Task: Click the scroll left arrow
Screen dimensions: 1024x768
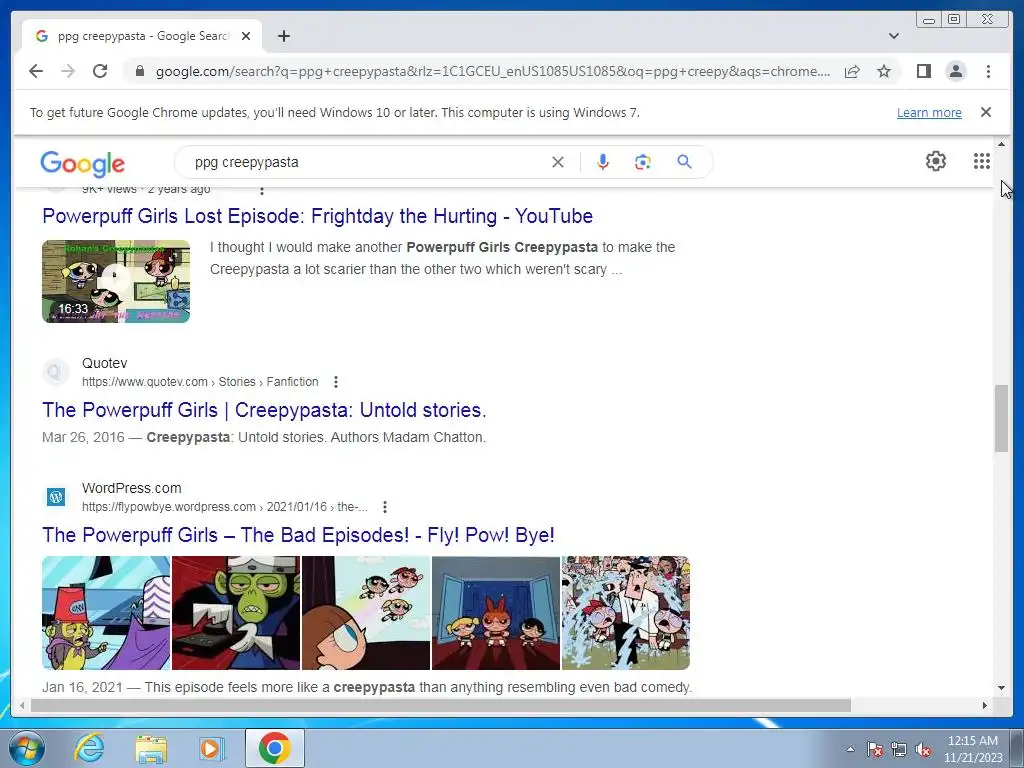Action: [x=22, y=705]
